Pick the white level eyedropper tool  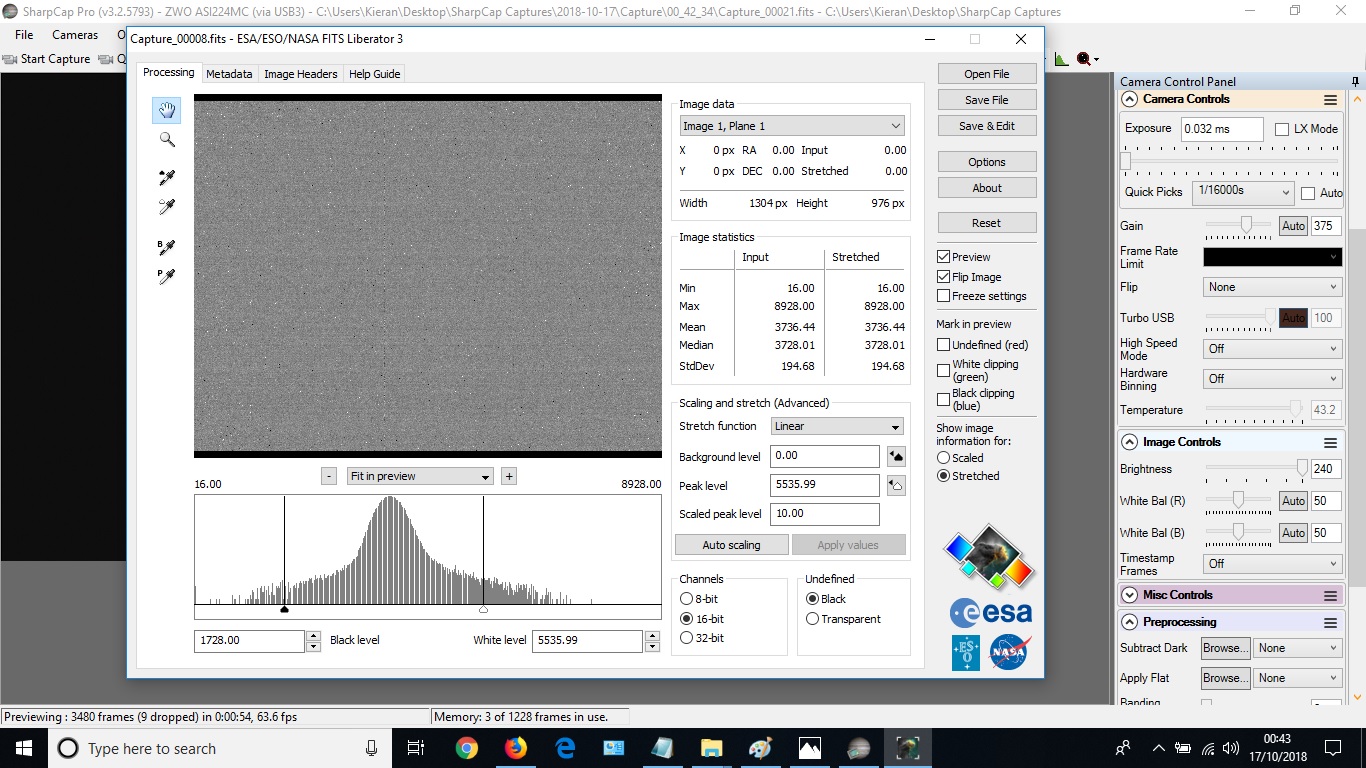click(167, 207)
